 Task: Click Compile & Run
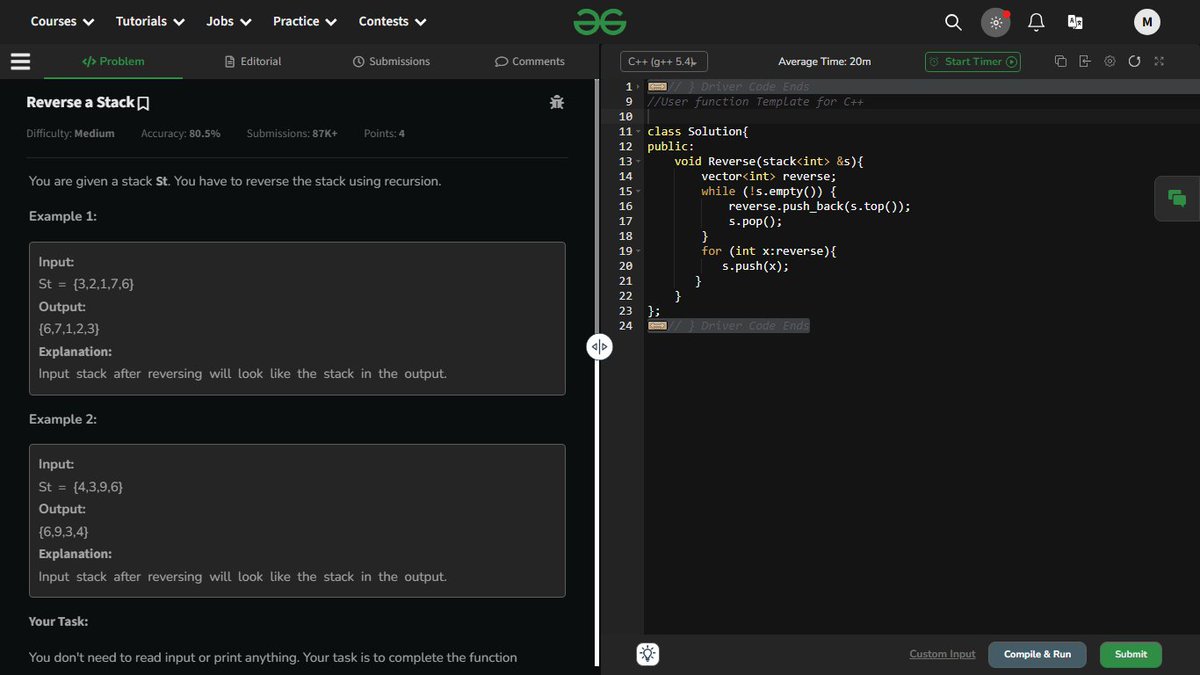[1037, 654]
